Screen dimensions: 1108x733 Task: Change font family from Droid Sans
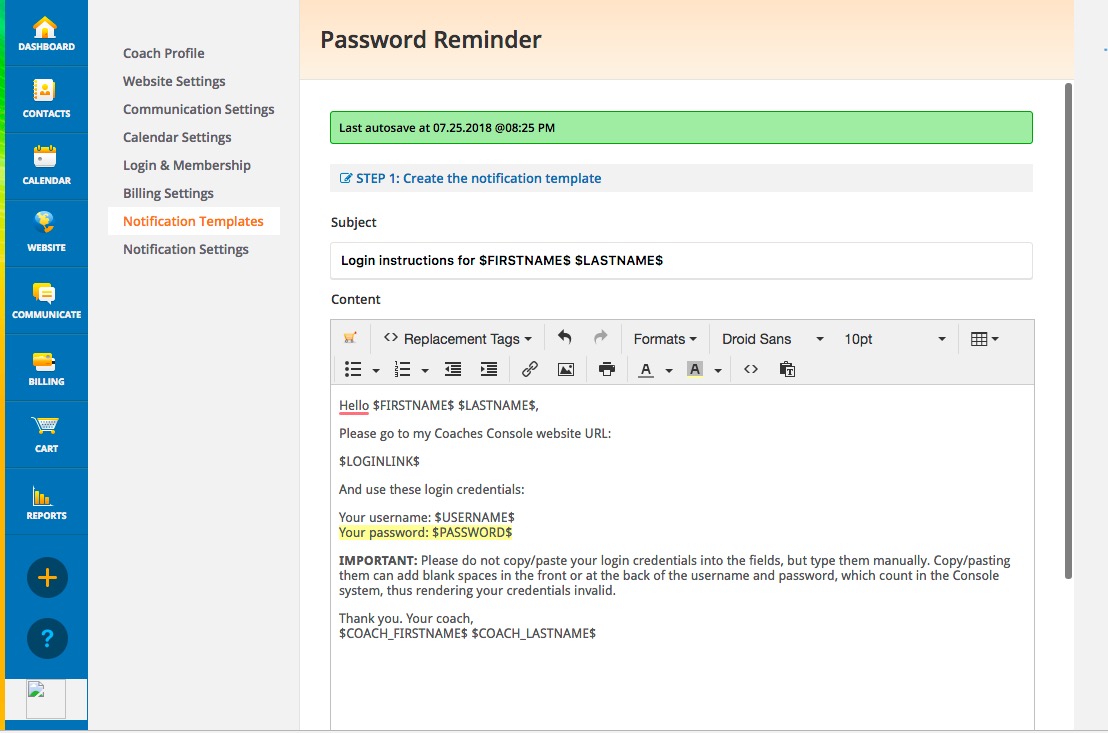[x=771, y=339]
